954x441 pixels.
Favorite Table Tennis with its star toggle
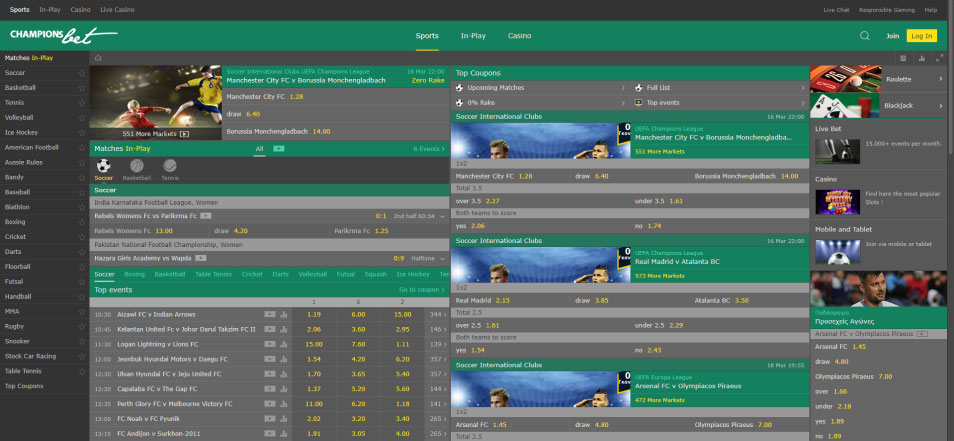82,371
